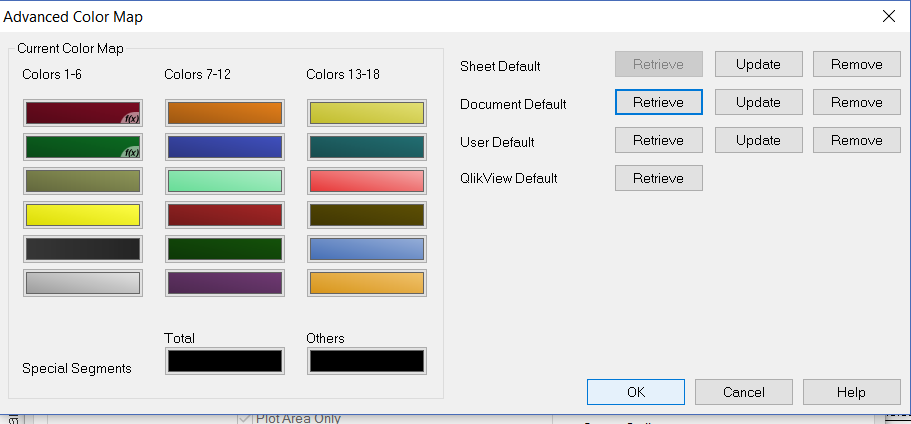Click the disabled Sheet Default Retrieve button
Image resolution: width=911 pixels, height=424 pixels.
(x=659, y=64)
